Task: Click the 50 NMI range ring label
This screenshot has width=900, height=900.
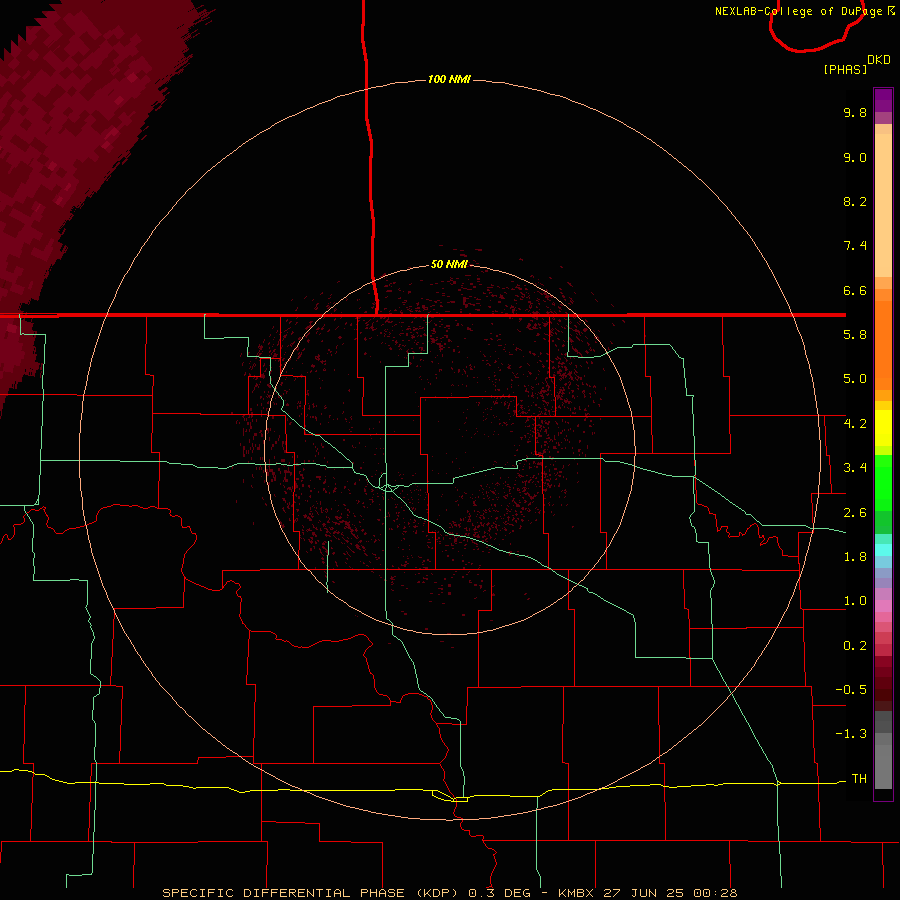Action: 449,264
